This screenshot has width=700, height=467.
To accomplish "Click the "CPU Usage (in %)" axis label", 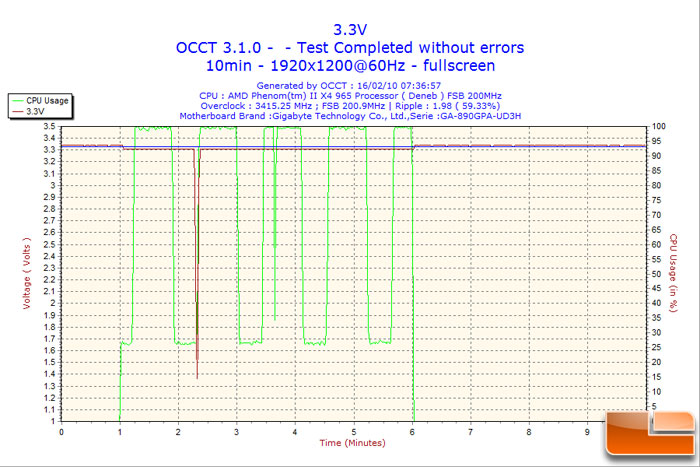I will [673, 273].
